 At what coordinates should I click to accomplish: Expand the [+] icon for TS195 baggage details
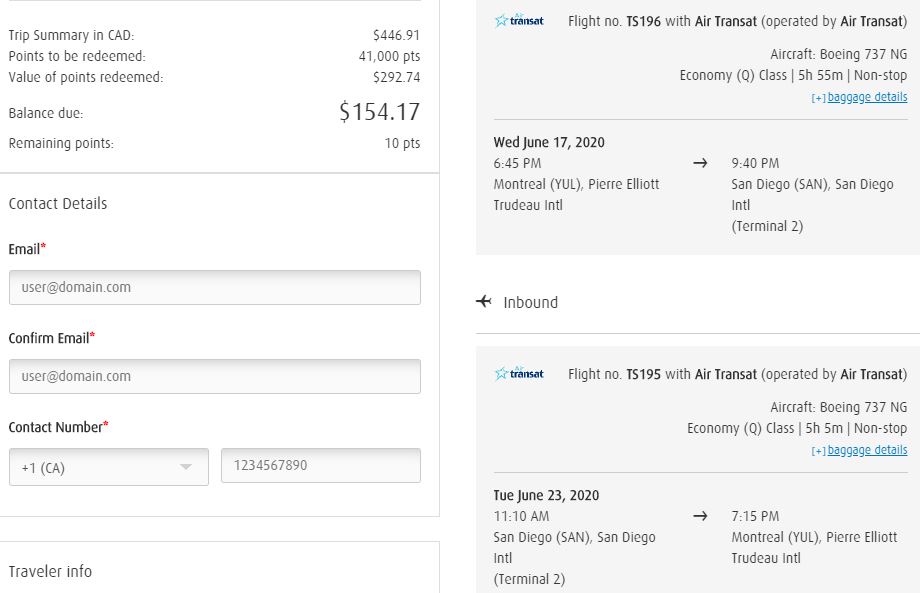(x=819, y=451)
